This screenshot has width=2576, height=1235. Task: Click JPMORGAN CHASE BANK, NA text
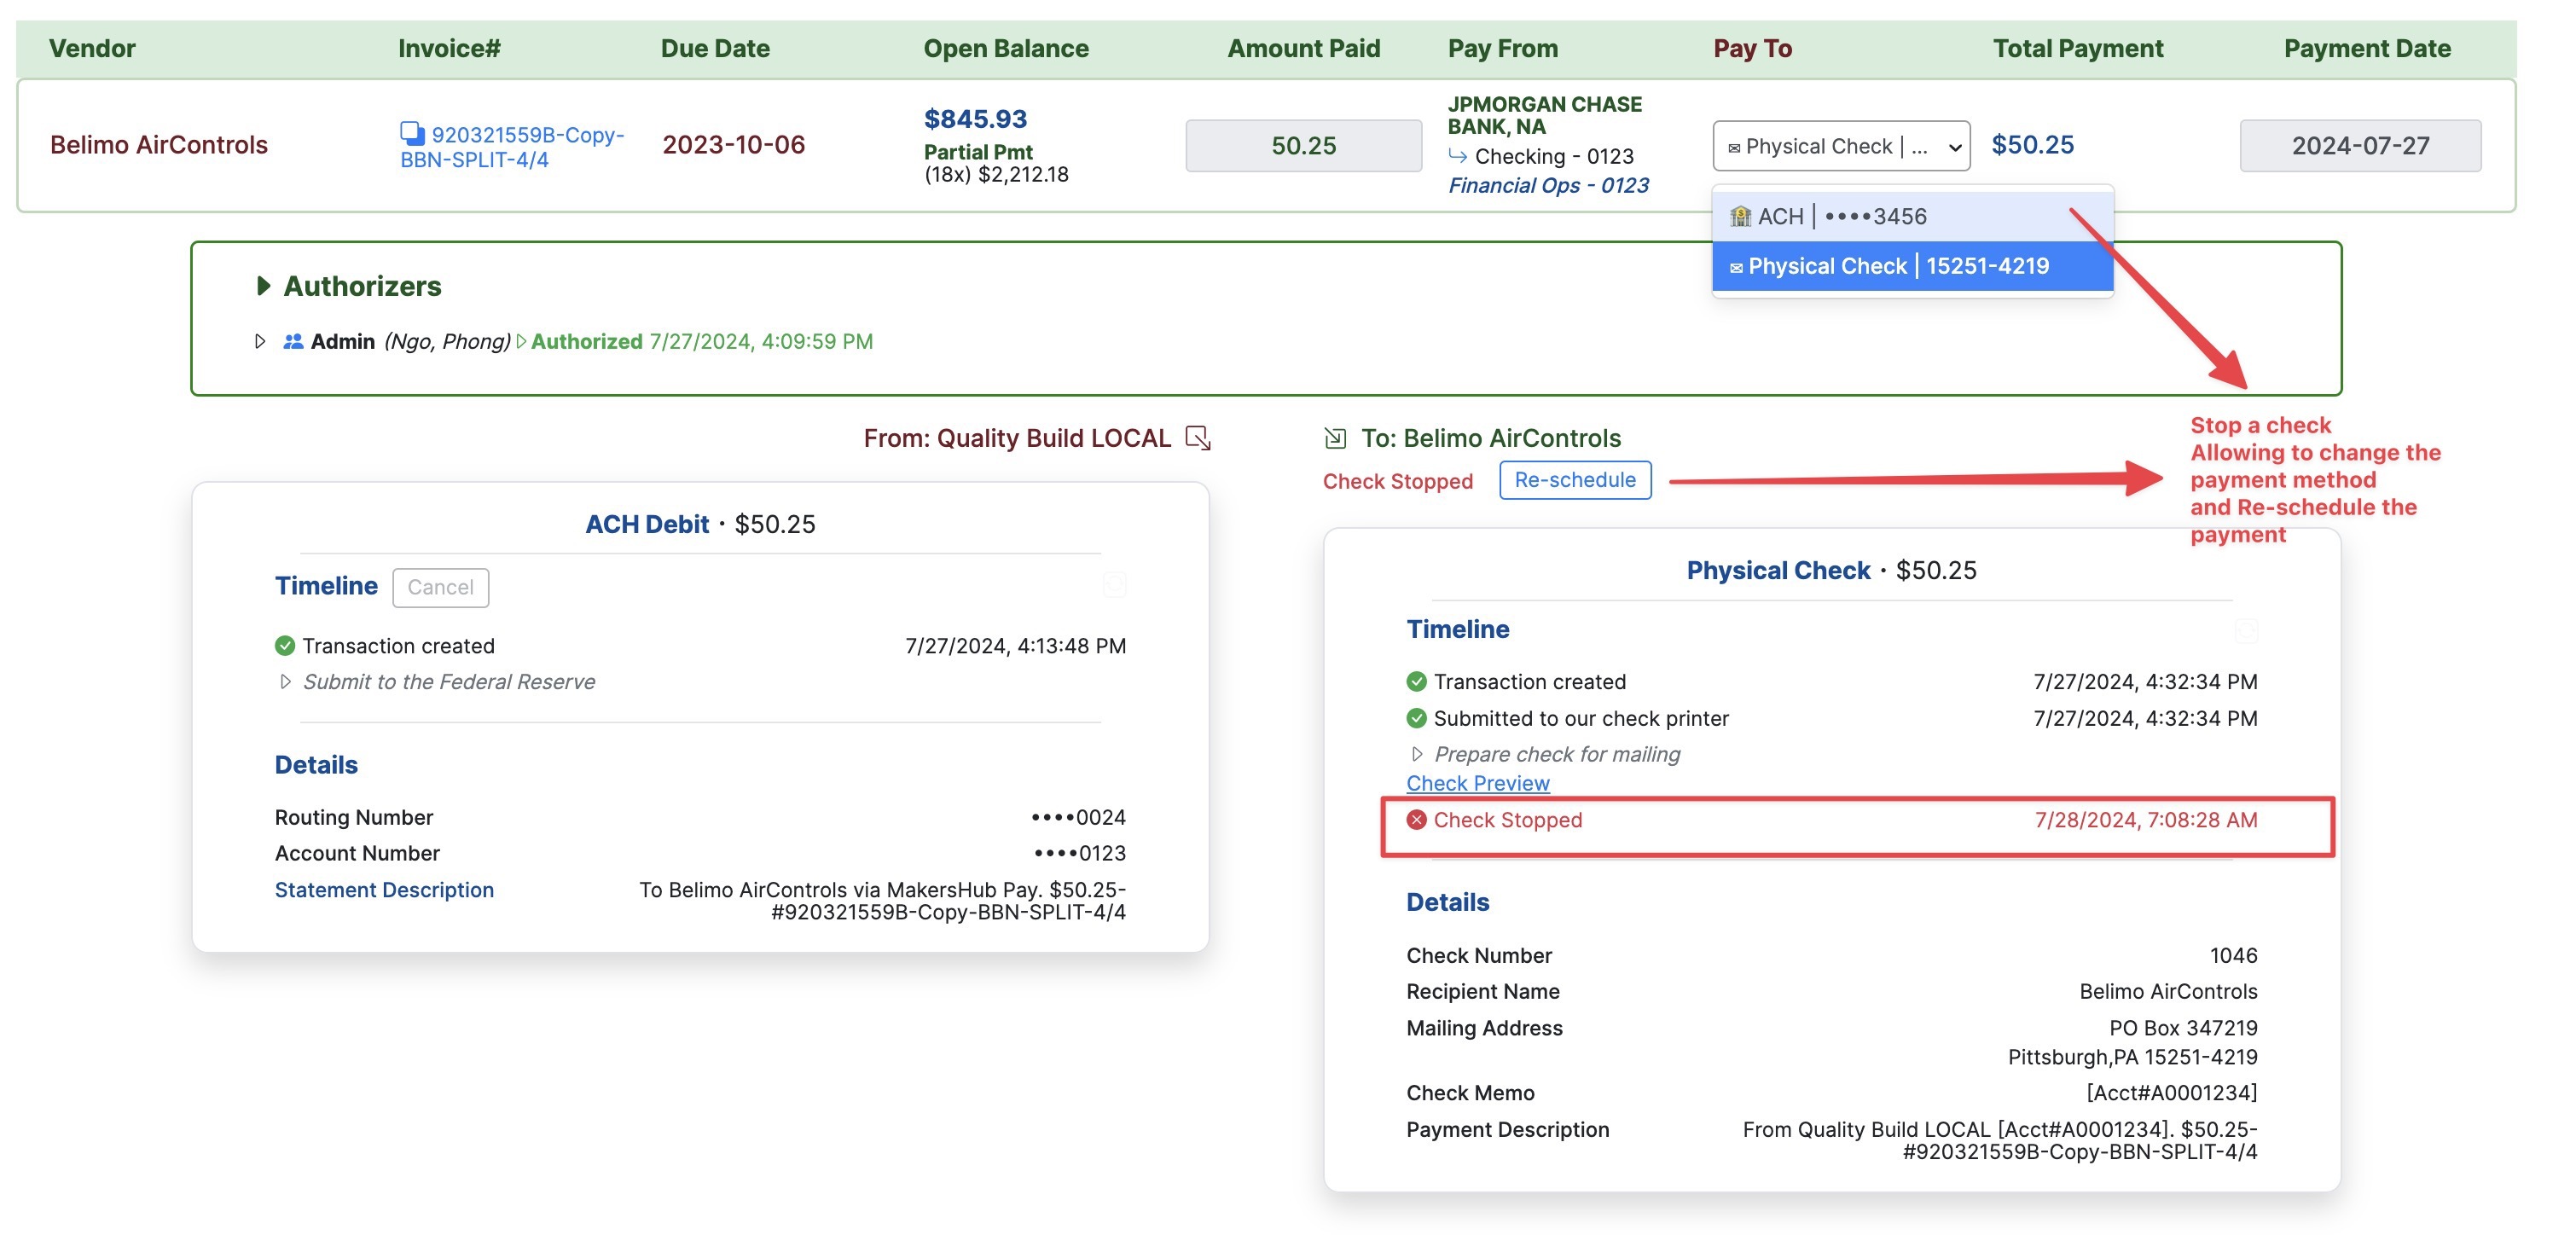click(1545, 115)
